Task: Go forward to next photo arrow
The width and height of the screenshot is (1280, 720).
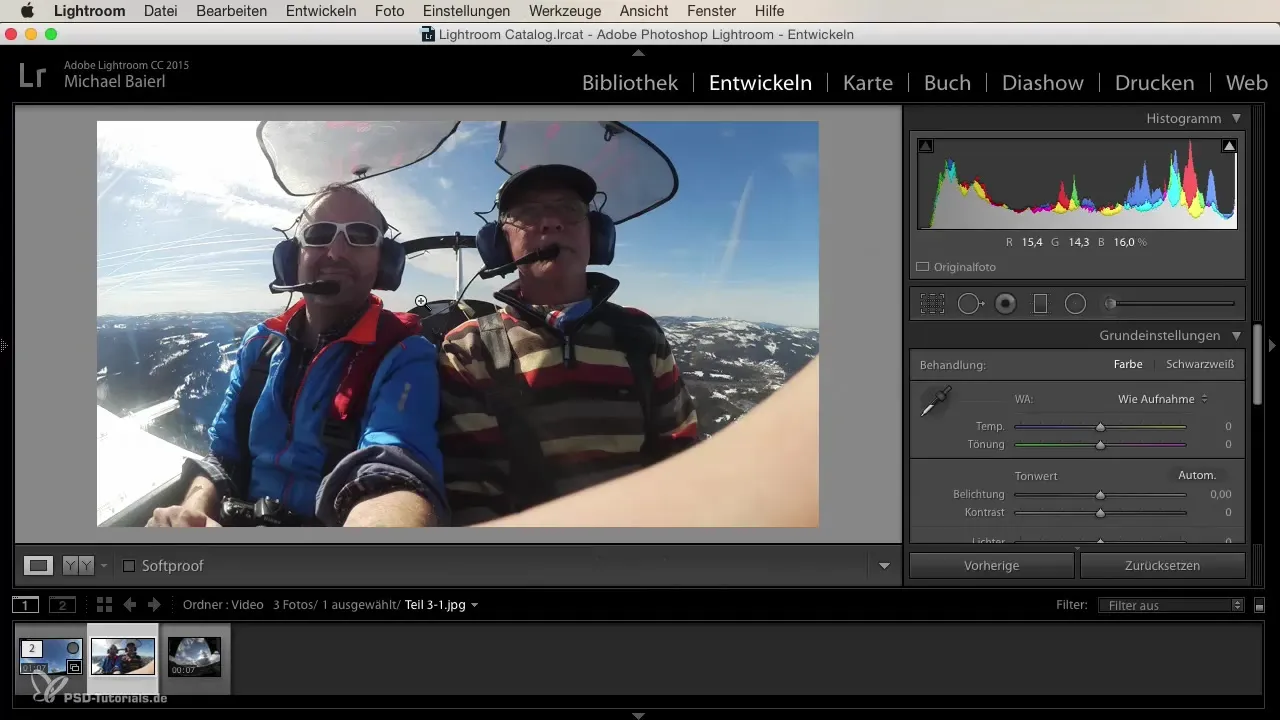Action: click(x=154, y=605)
